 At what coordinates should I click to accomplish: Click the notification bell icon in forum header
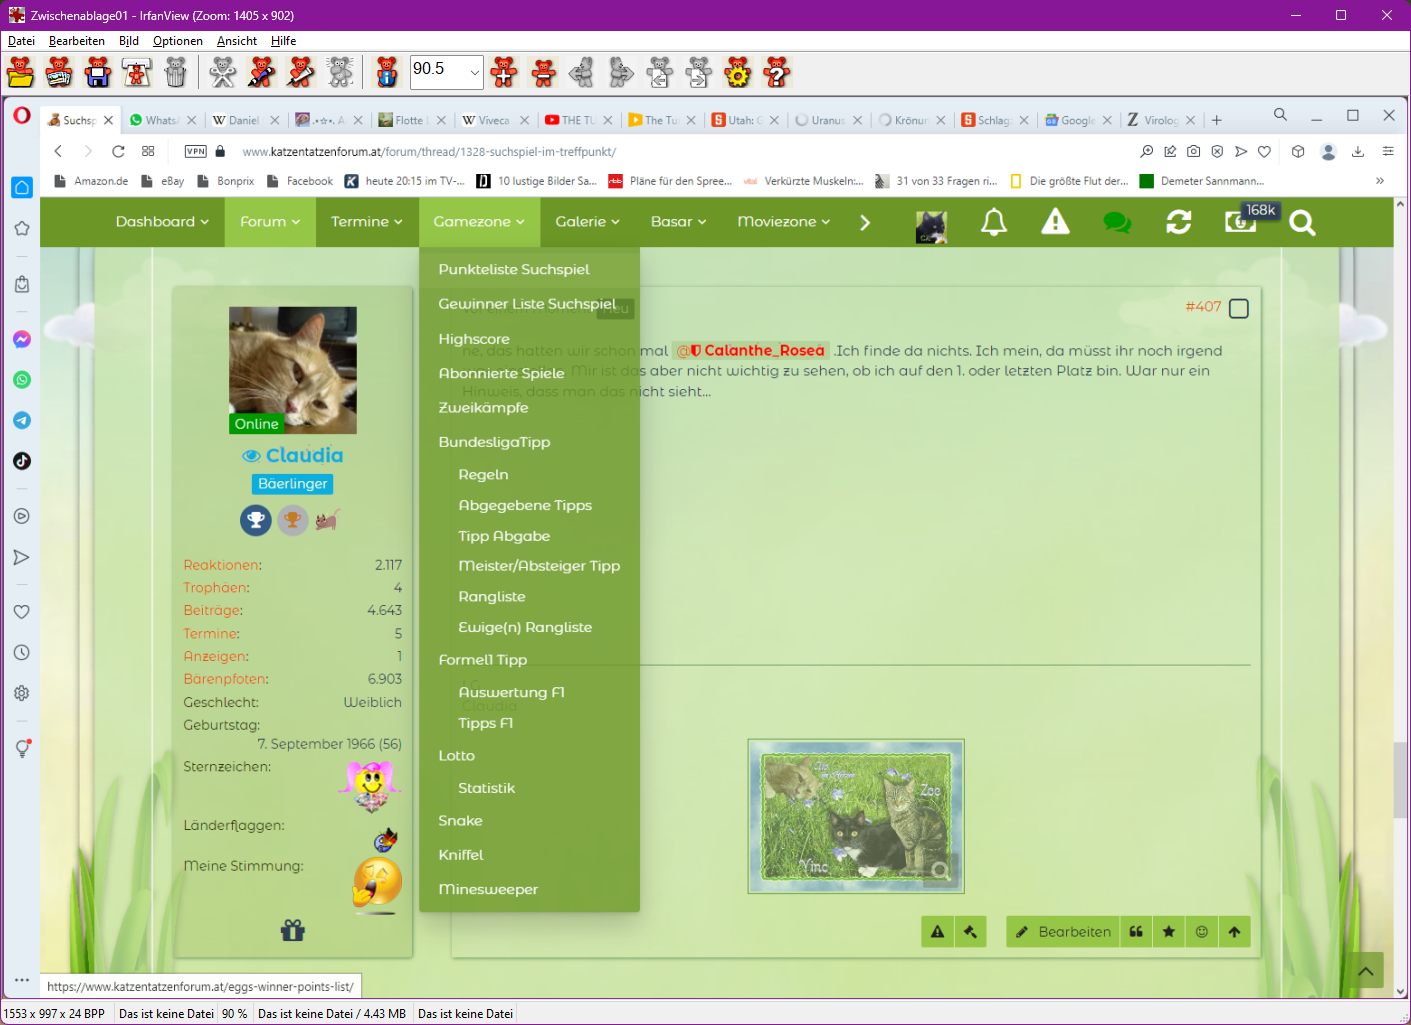(x=993, y=222)
